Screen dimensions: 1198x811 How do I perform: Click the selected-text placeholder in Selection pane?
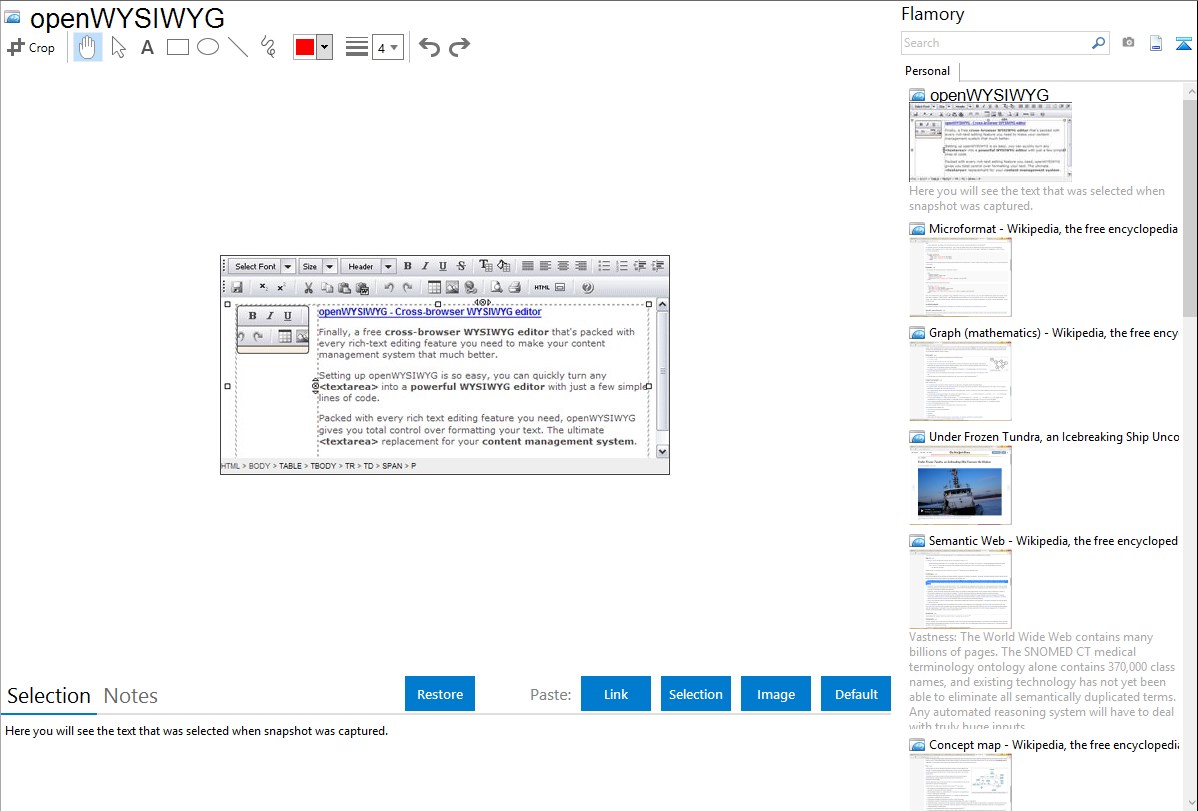[196, 731]
